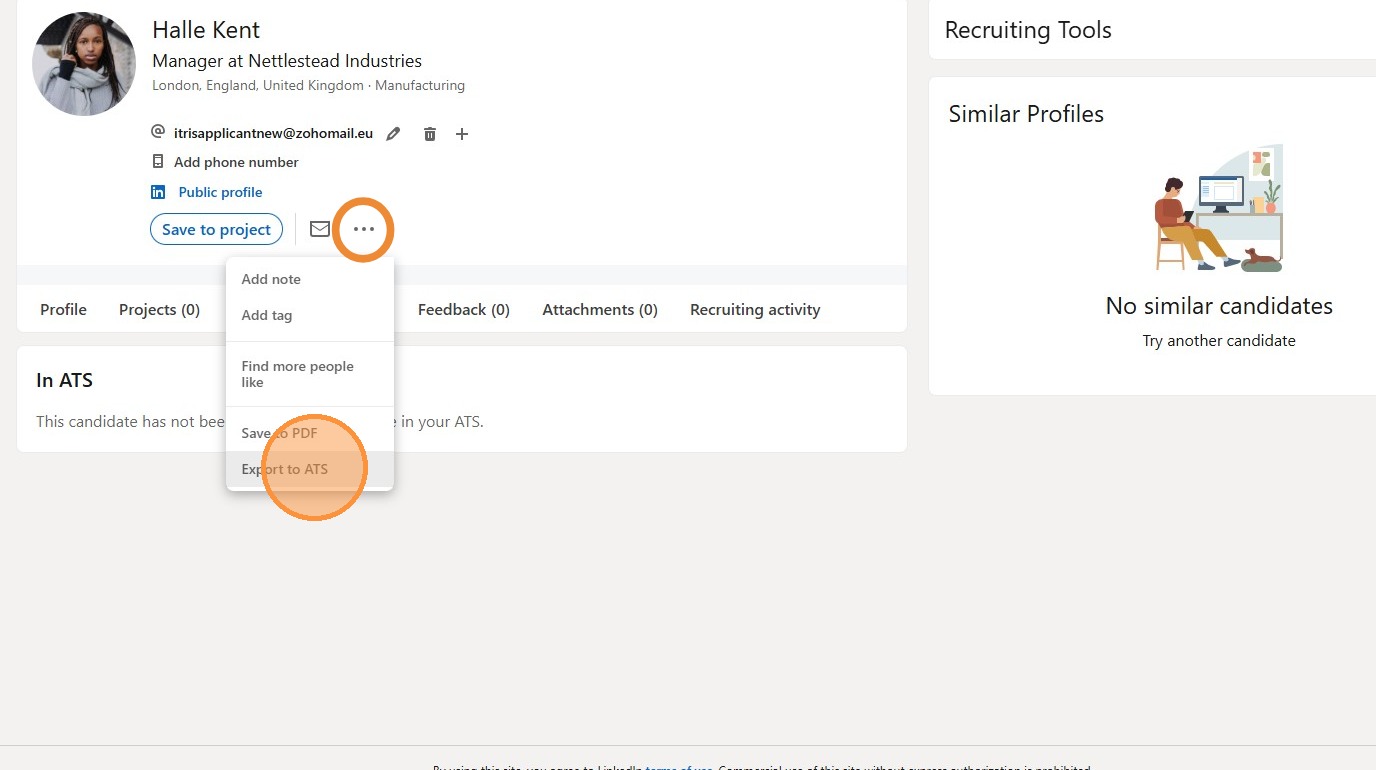
Task: Open the Public profile link
Action: point(220,192)
